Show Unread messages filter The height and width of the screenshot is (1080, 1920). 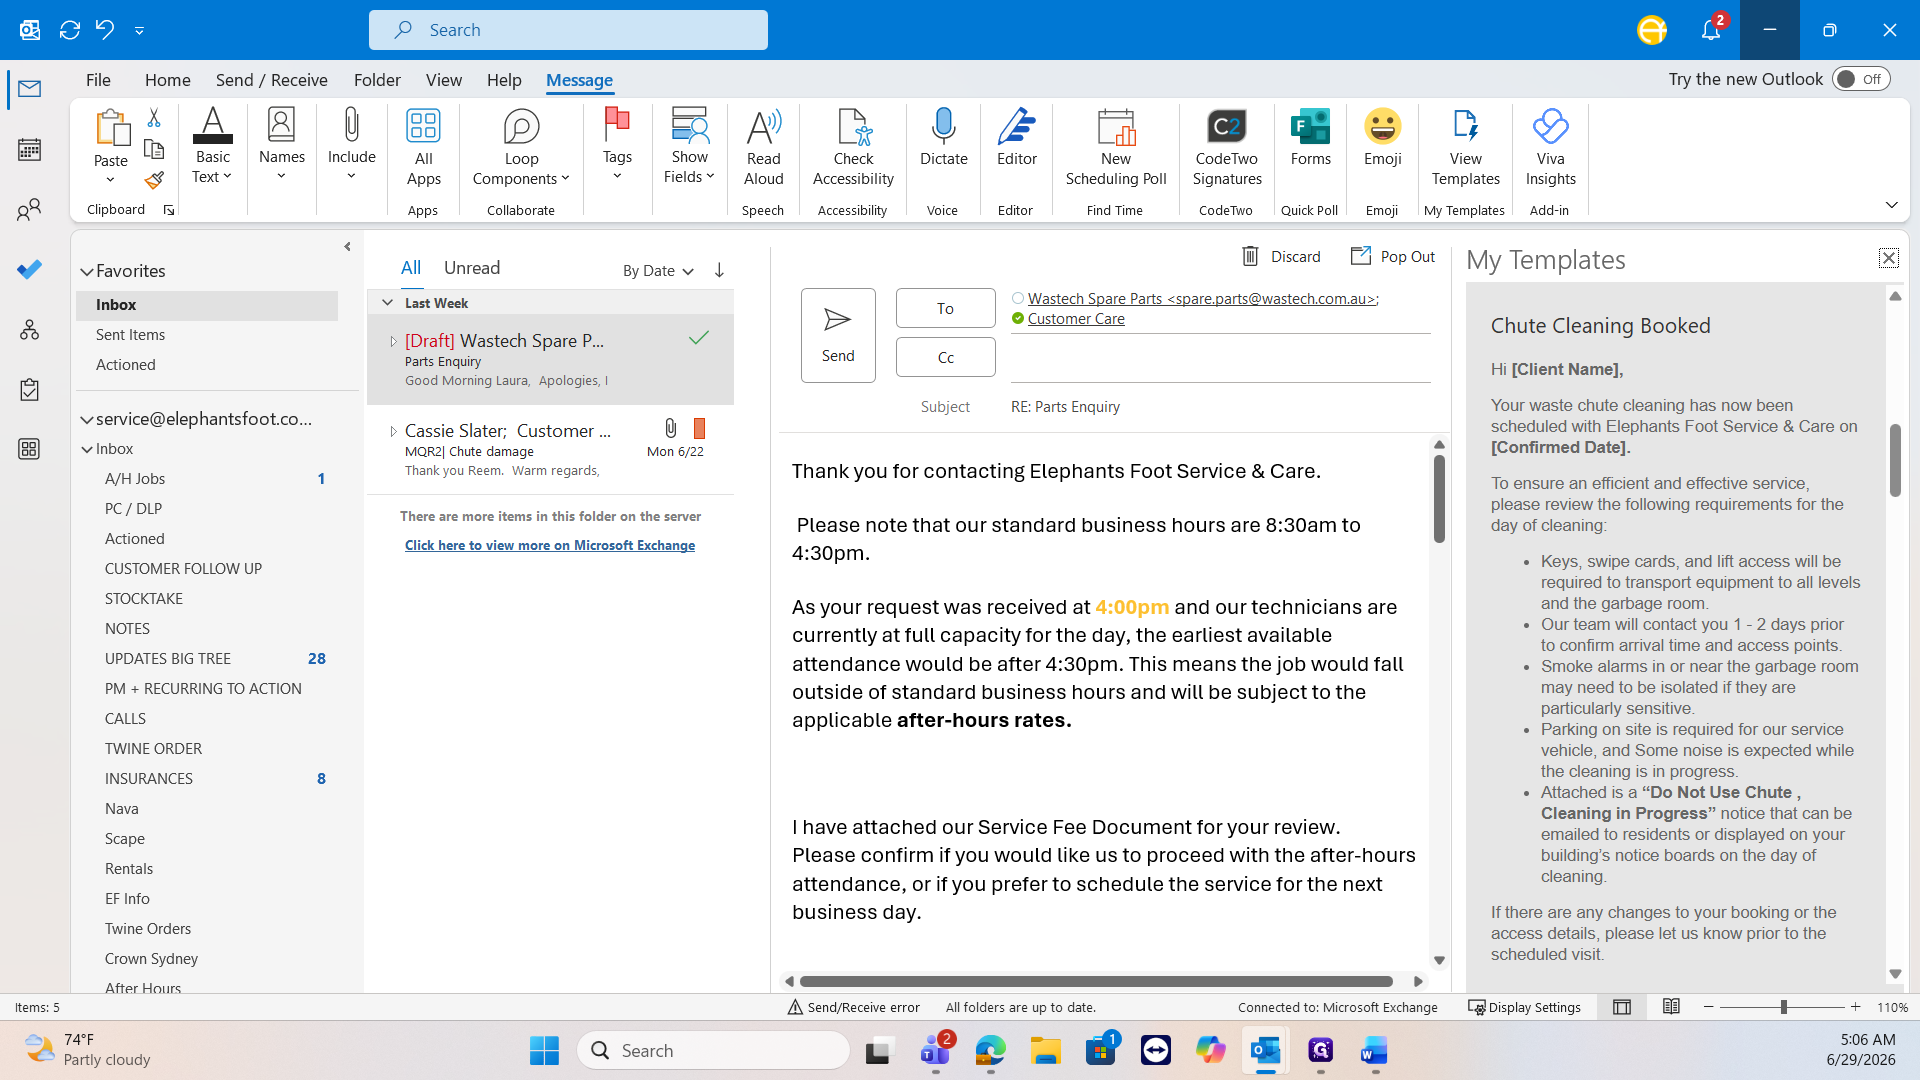coord(472,268)
